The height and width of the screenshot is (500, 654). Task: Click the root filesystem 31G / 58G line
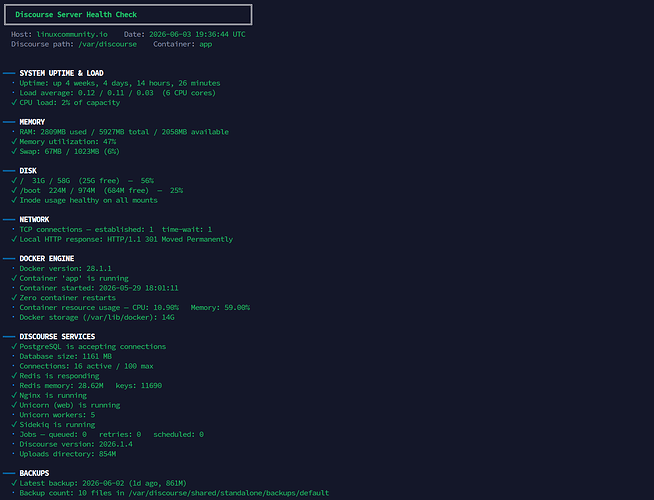[x=86, y=181]
